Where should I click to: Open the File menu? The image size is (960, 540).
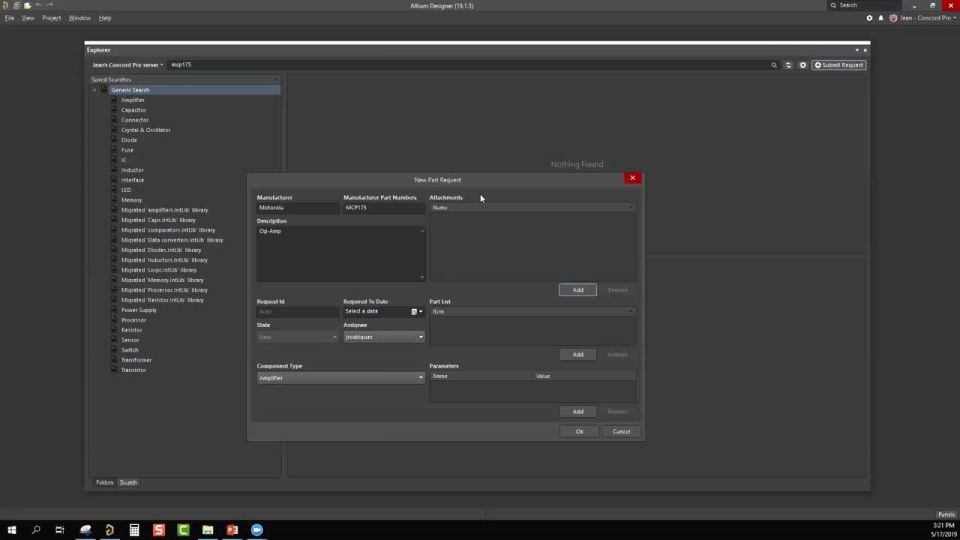click(10, 18)
